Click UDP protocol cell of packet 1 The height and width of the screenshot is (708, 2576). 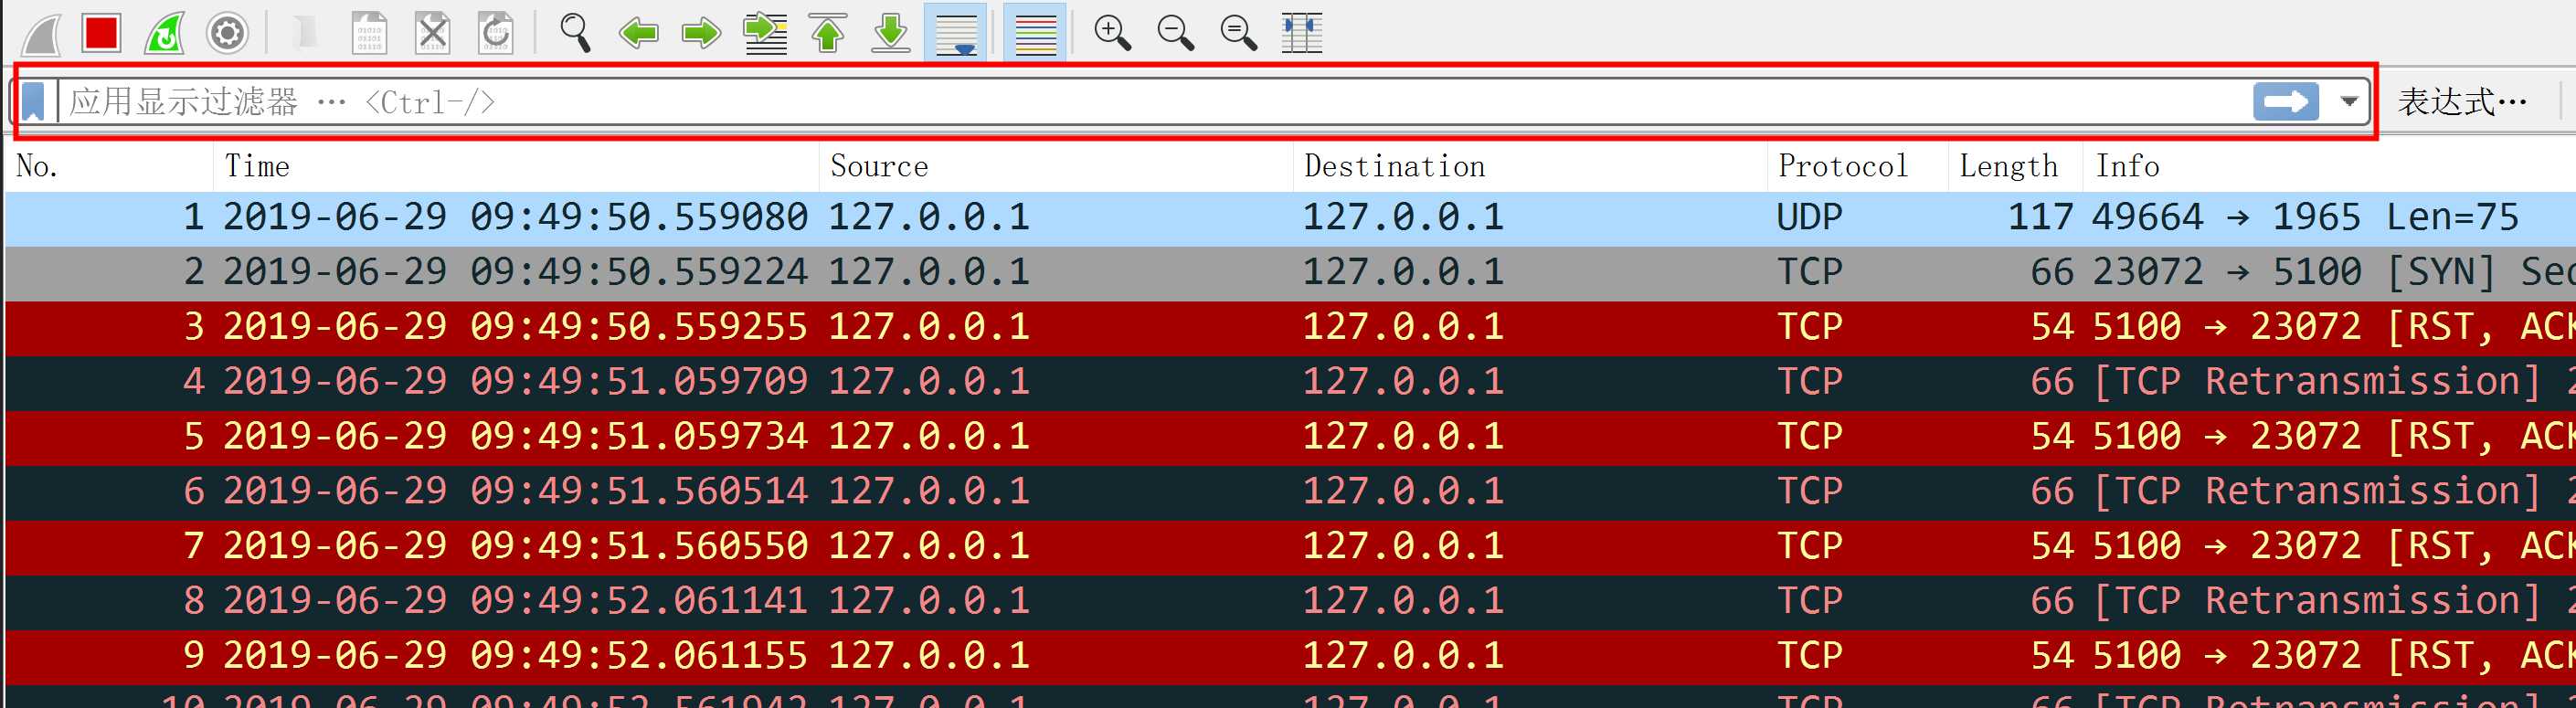point(1809,218)
